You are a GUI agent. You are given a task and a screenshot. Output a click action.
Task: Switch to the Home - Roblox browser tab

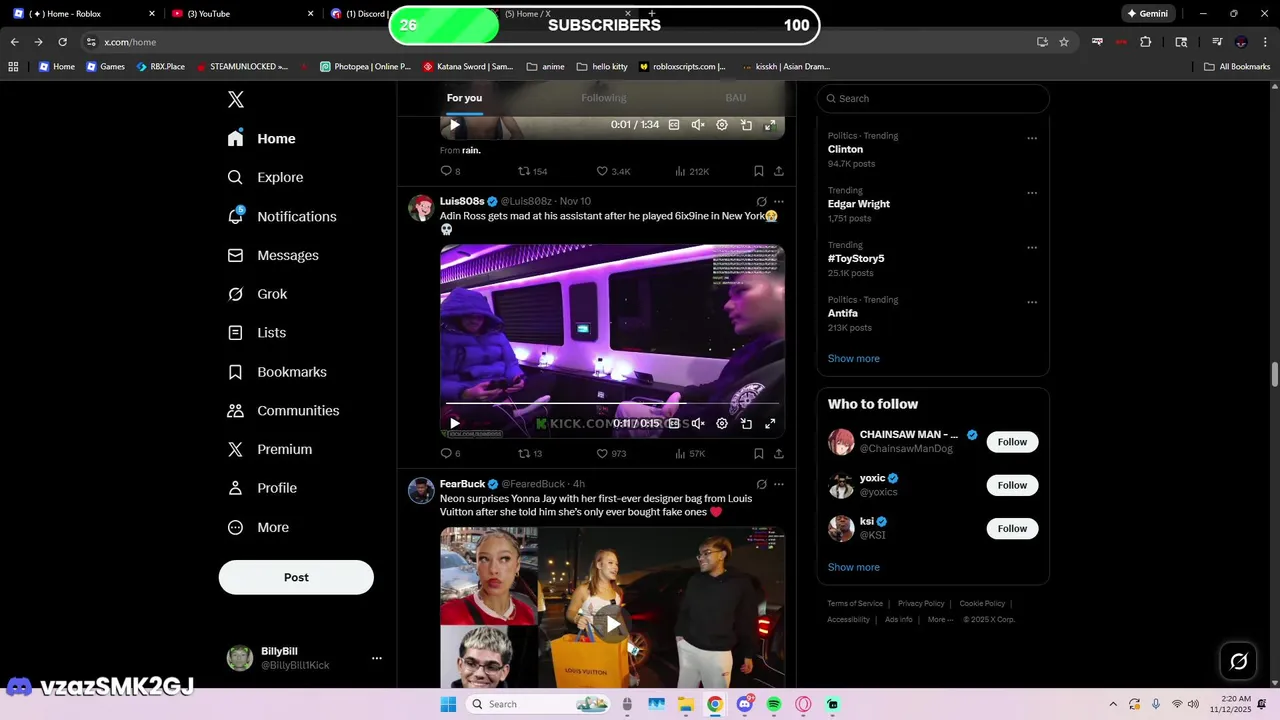(x=82, y=14)
